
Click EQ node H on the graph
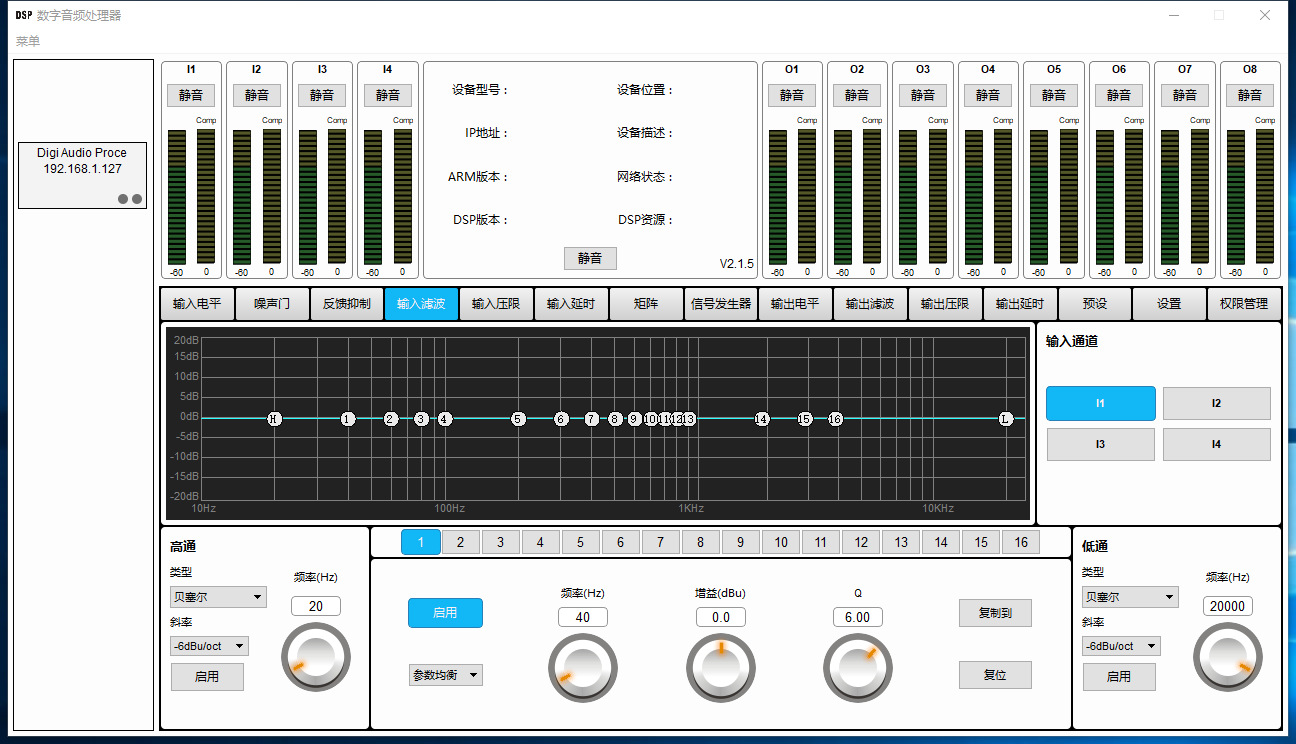tap(275, 419)
